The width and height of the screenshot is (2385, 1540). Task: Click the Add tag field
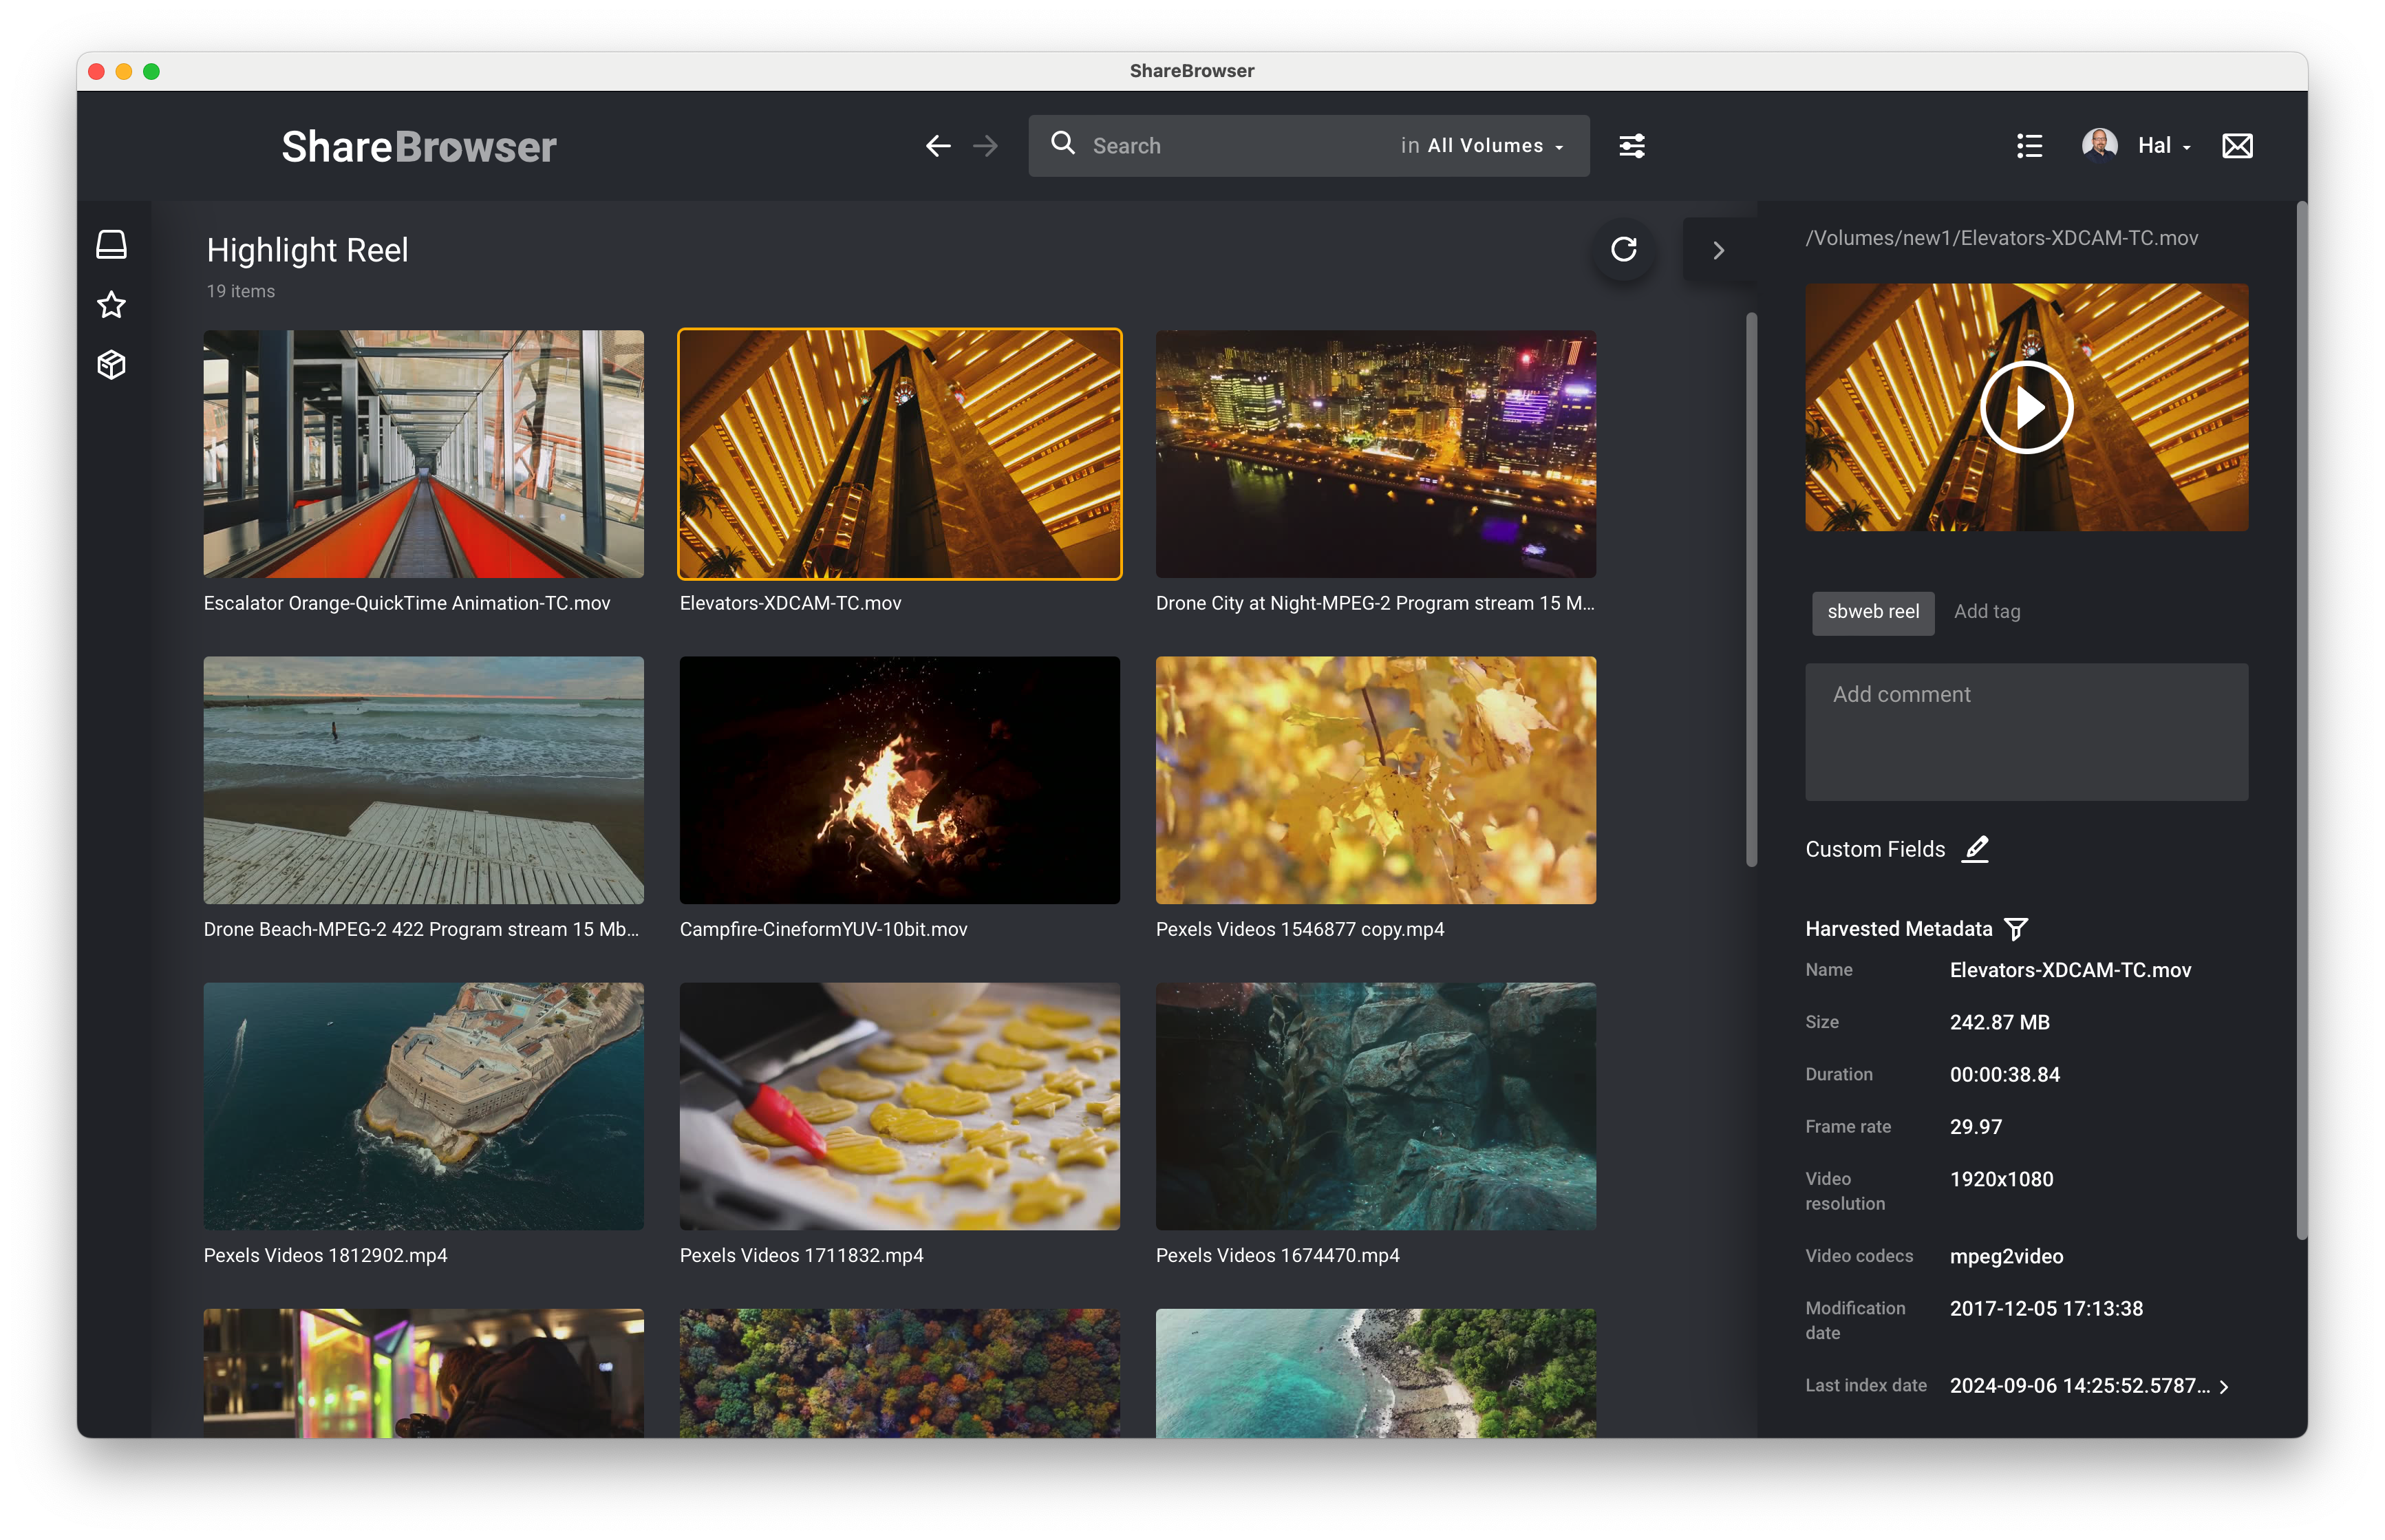coord(1986,612)
